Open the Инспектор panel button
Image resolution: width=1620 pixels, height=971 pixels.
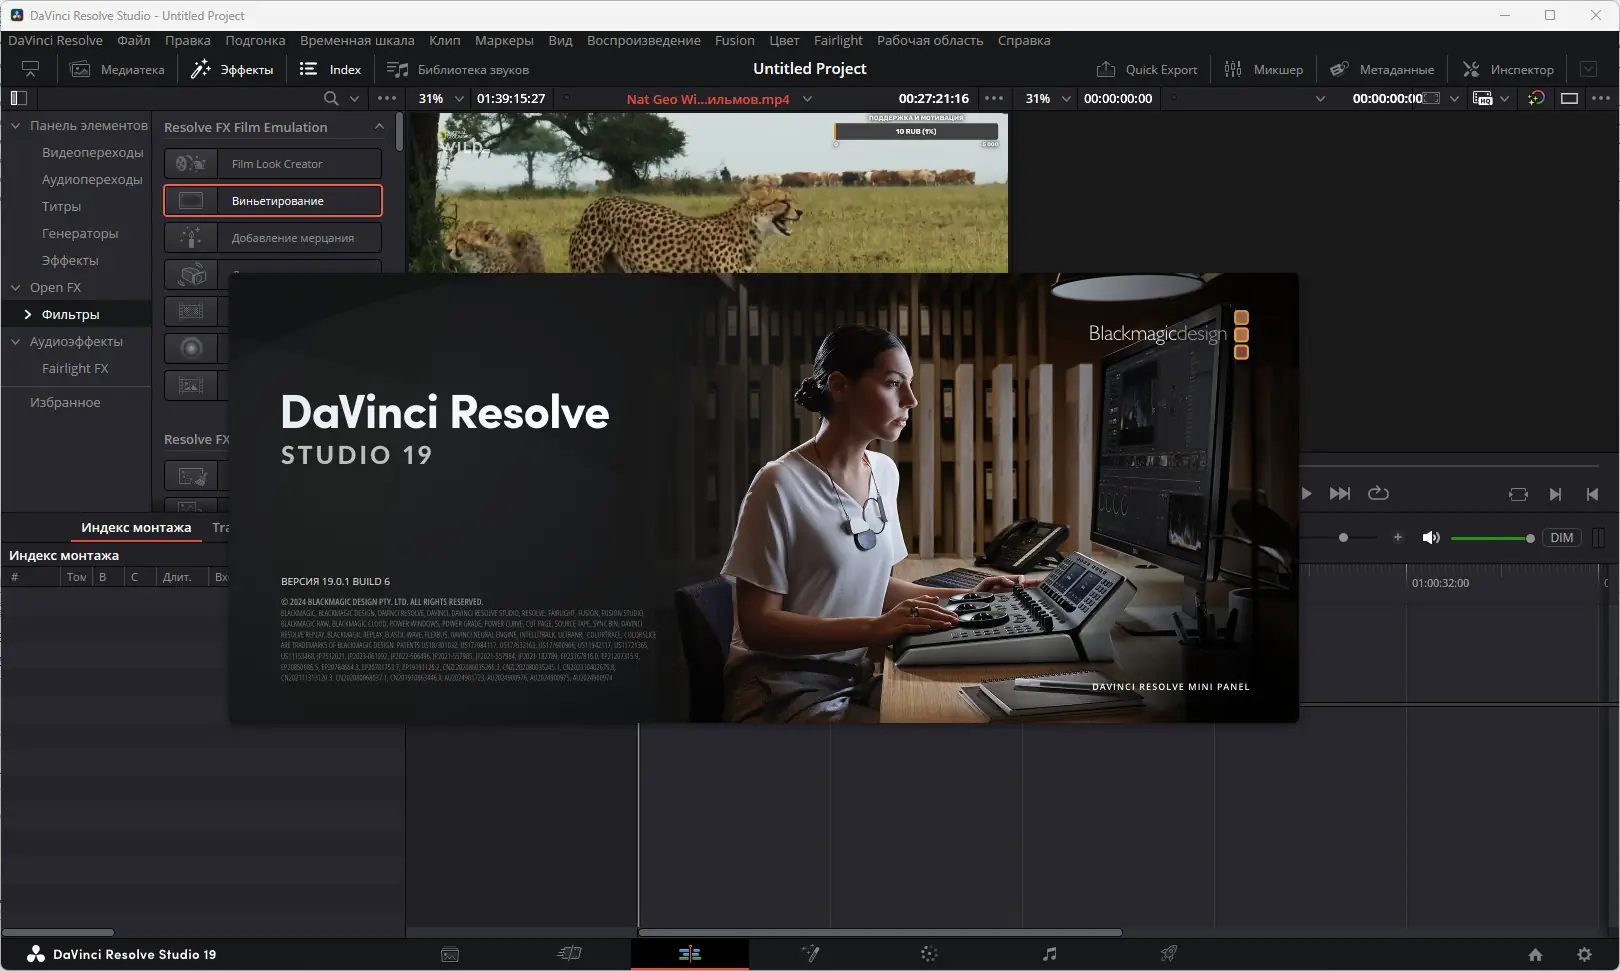click(1508, 69)
